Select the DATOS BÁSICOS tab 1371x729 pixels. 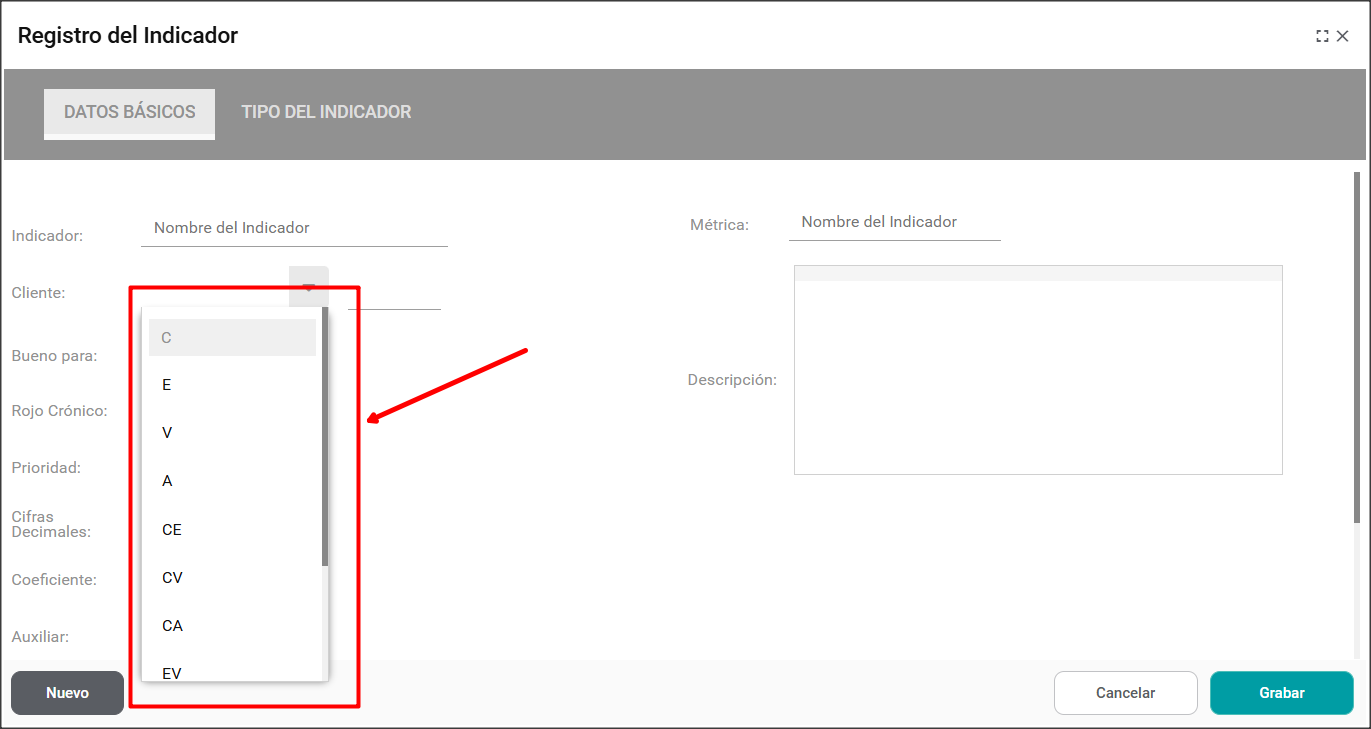(130, 112)
